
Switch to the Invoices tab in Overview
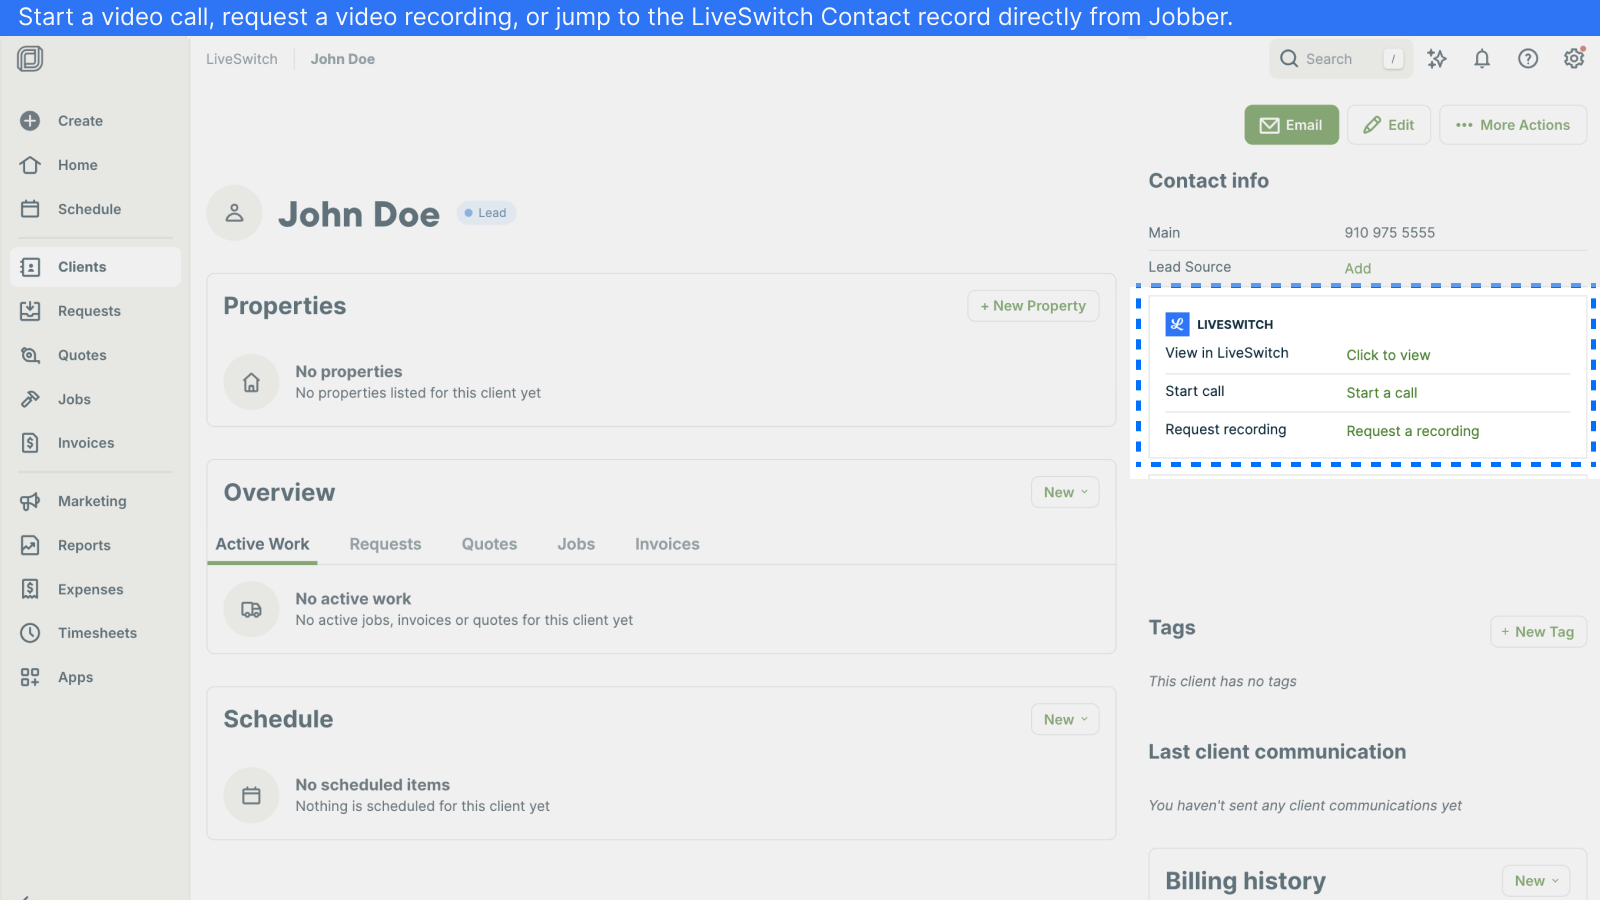[667, 544]
